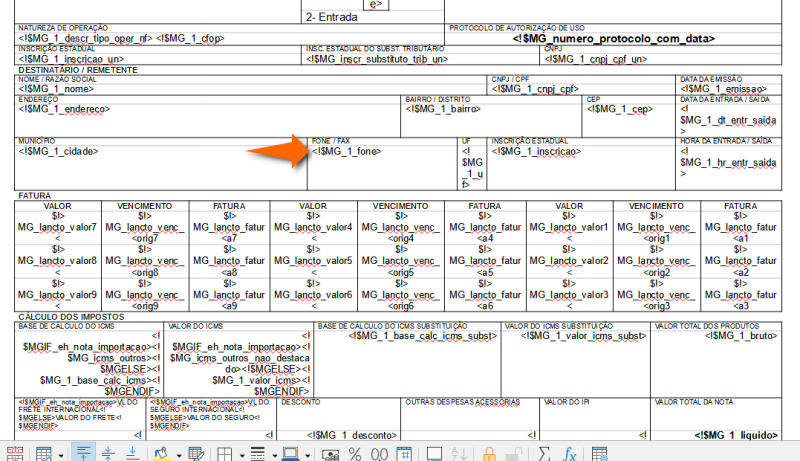Click the <!$MG_1_endereco> field

click(64, 109)
